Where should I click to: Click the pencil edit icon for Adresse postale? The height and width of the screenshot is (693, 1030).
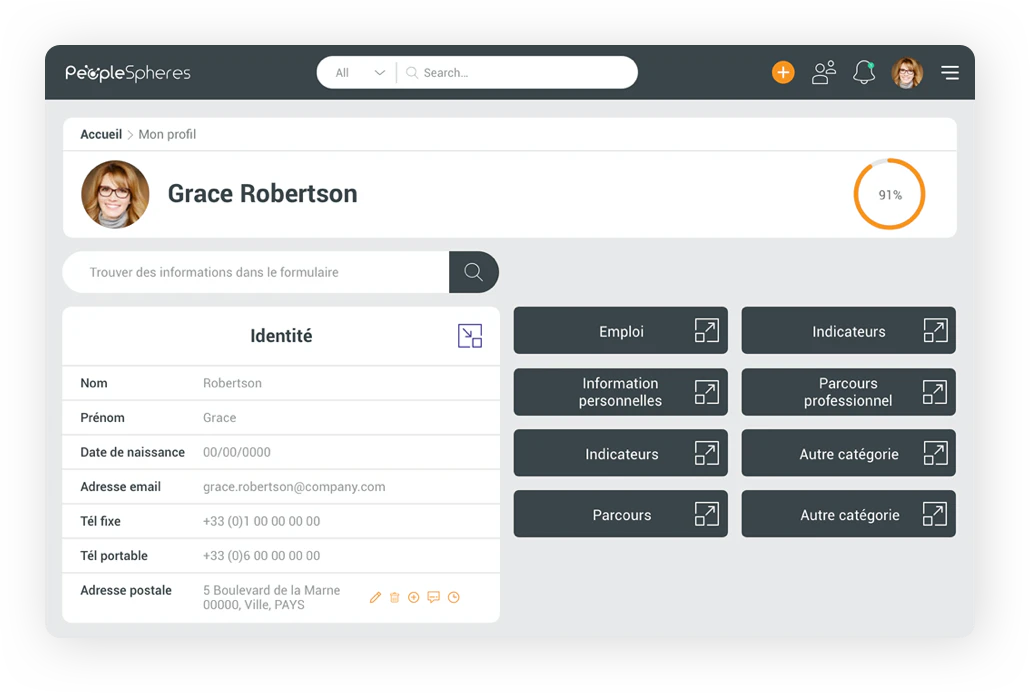click(375, 597)
